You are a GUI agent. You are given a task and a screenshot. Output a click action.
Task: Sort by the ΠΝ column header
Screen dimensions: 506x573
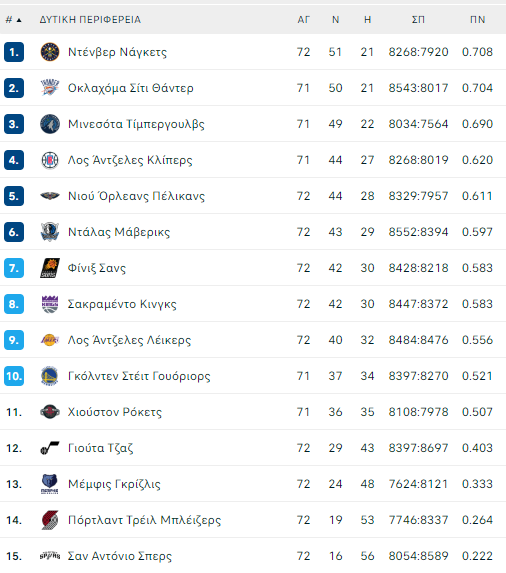click(x=478, y=20)
